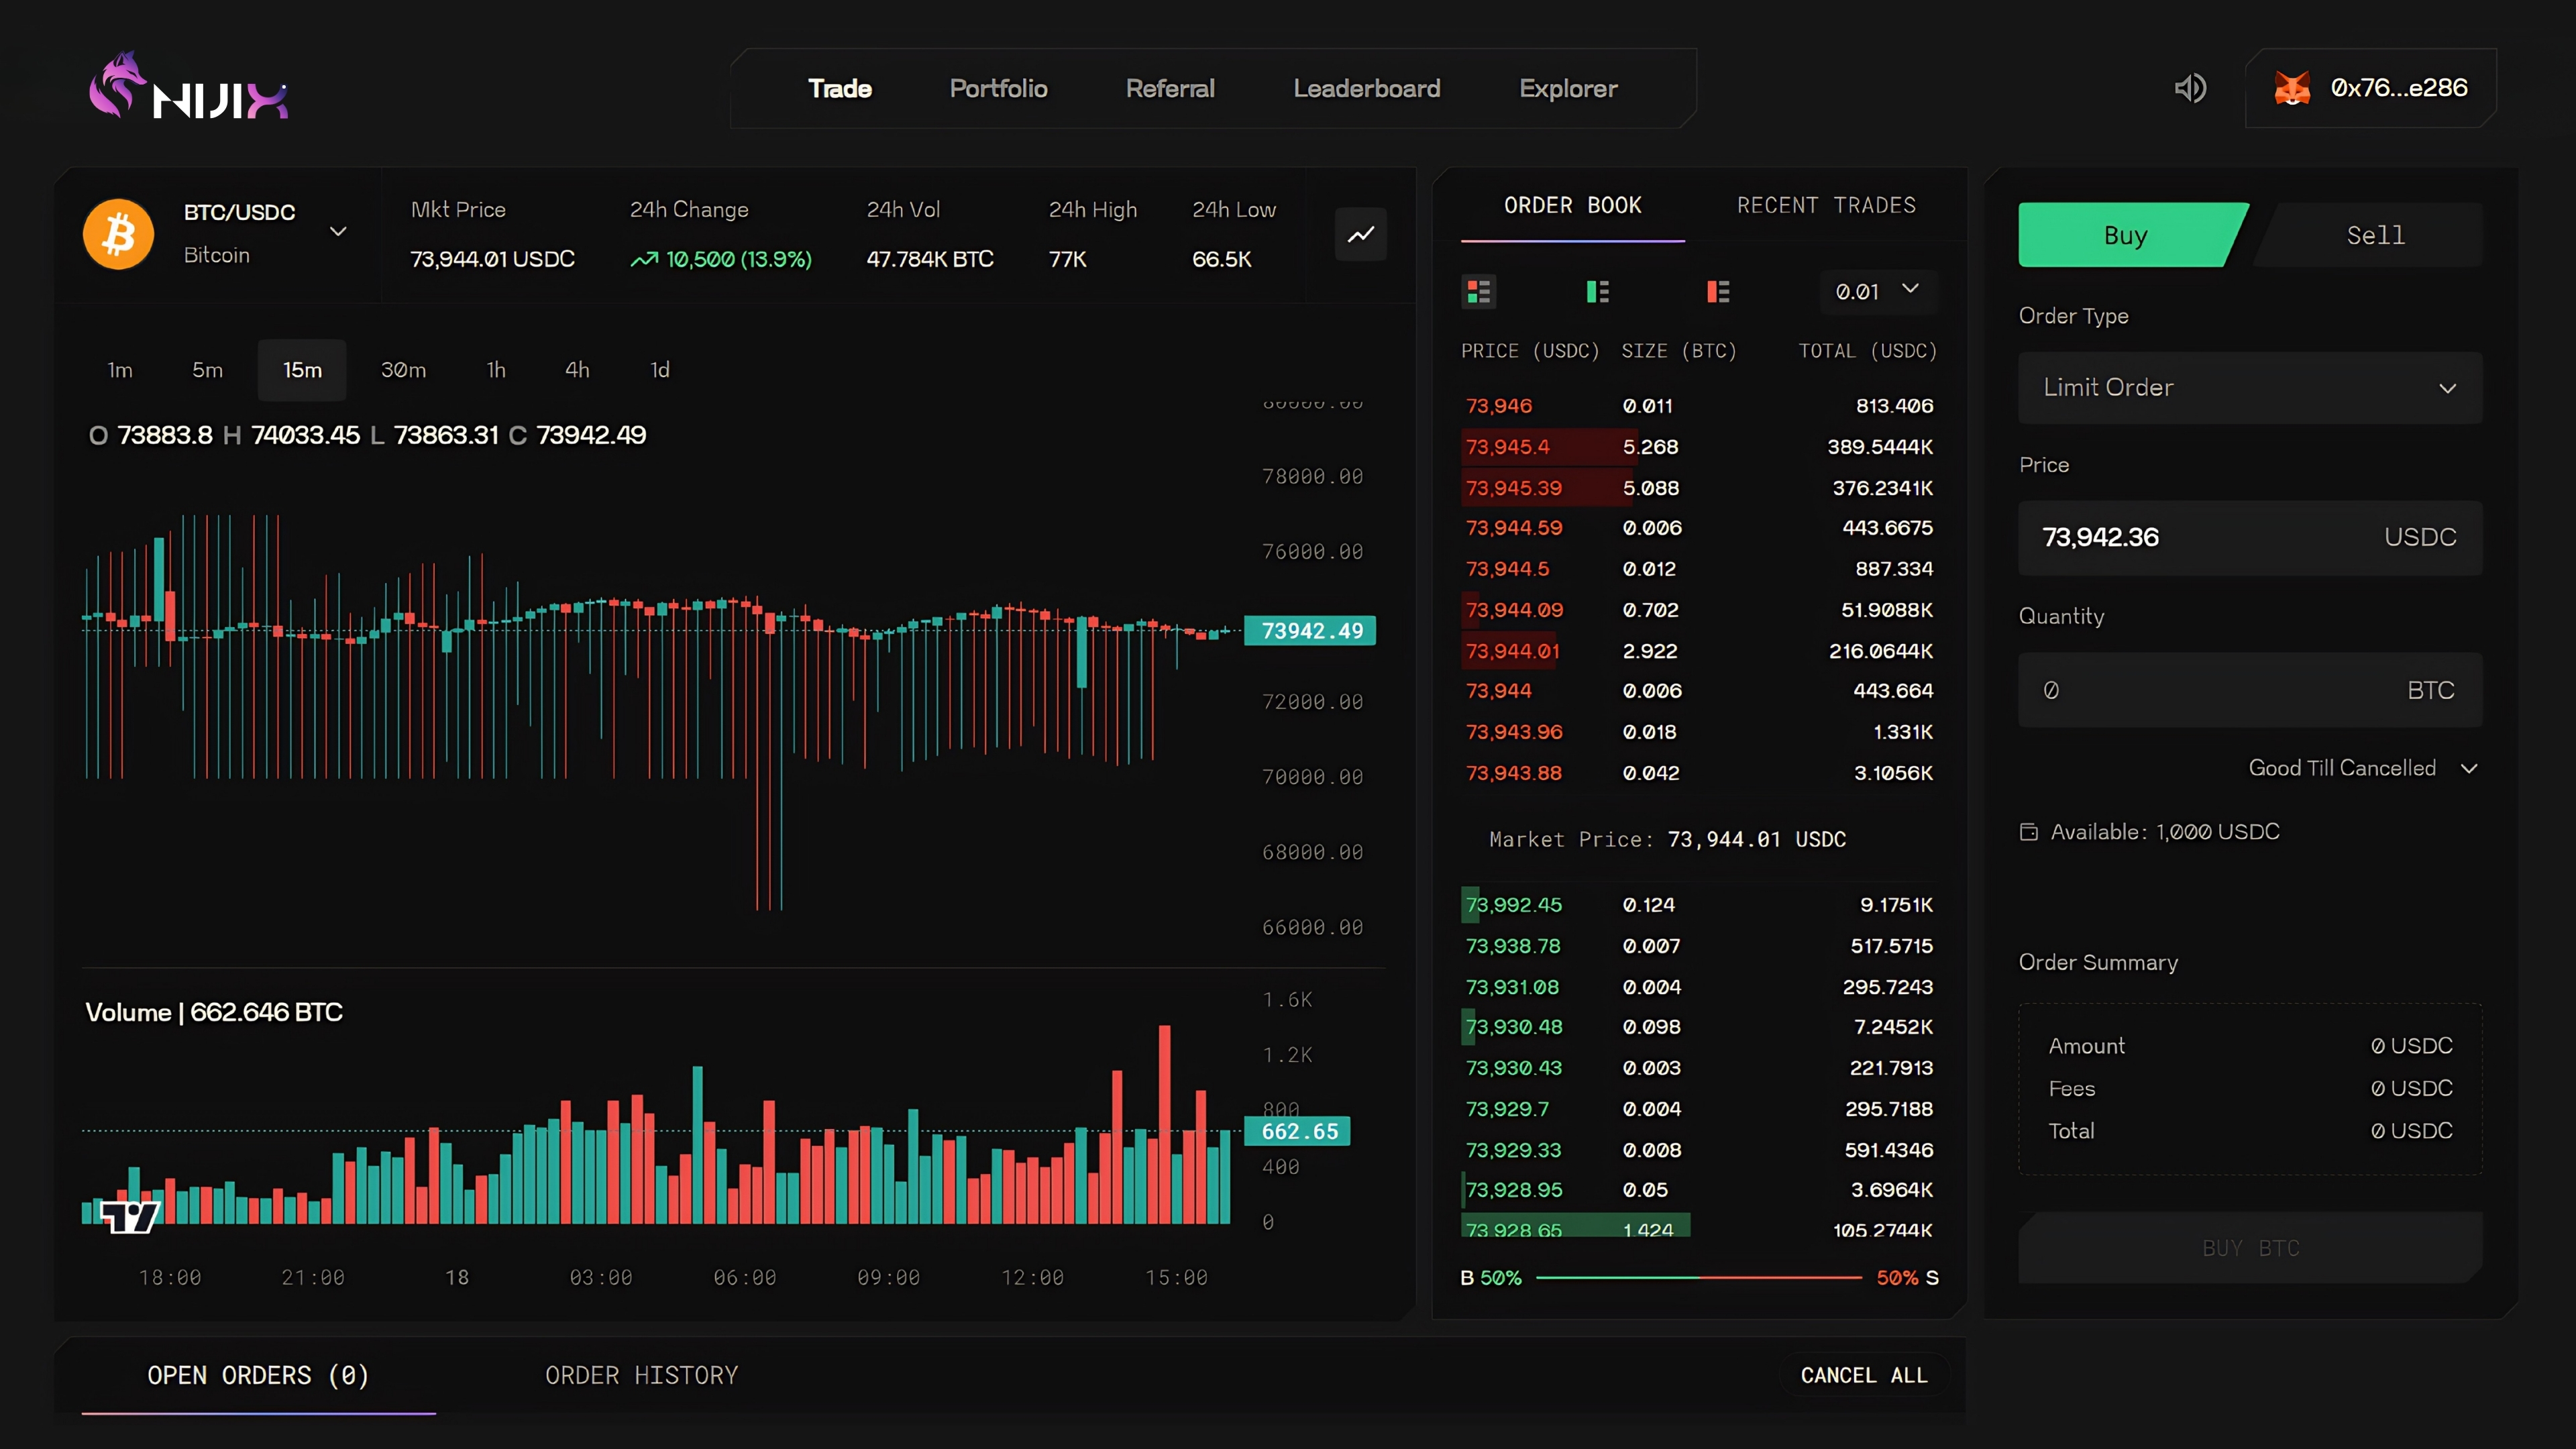Select the 1h chart timeframe
Viewport: 2576px width, 1449px height.
[496, 370]
